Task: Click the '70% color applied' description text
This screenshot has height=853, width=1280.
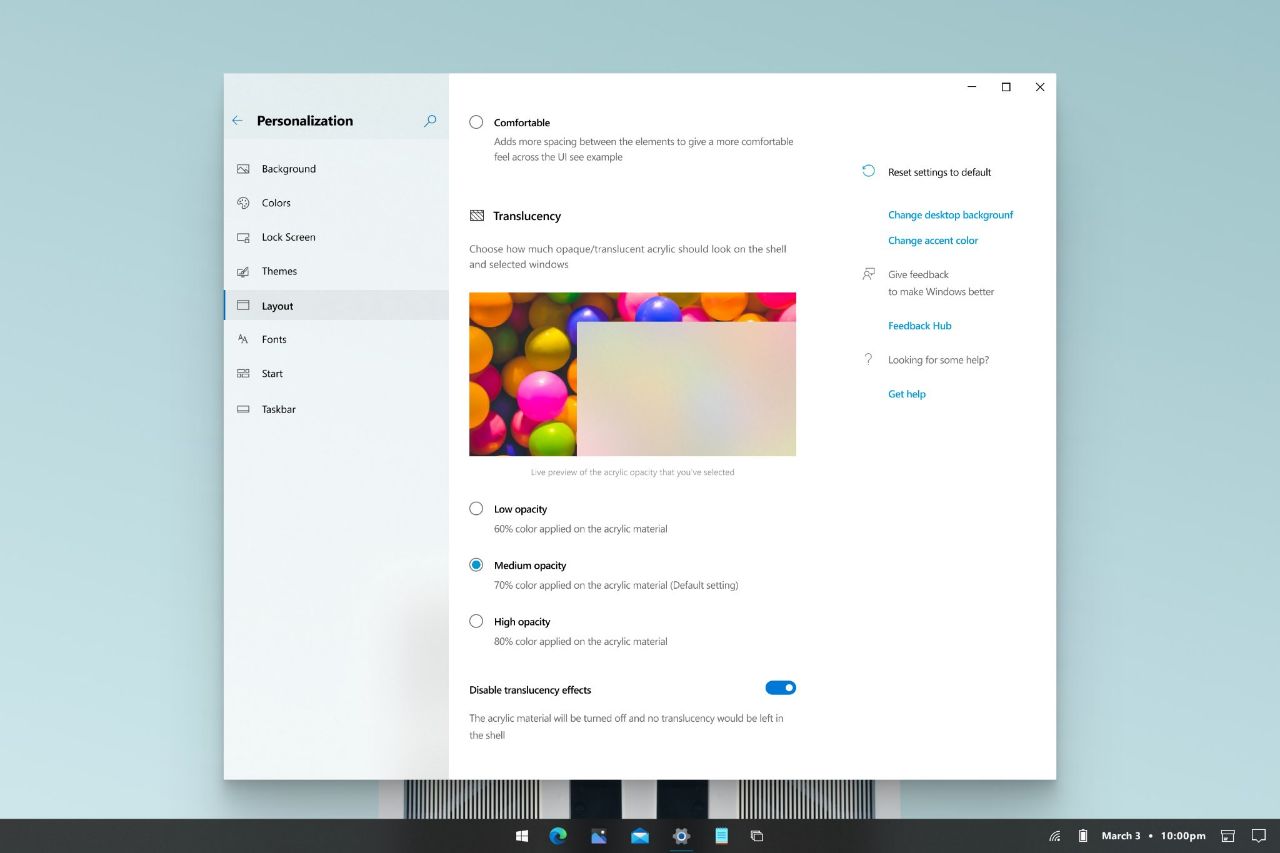Action: coord(616,585)
